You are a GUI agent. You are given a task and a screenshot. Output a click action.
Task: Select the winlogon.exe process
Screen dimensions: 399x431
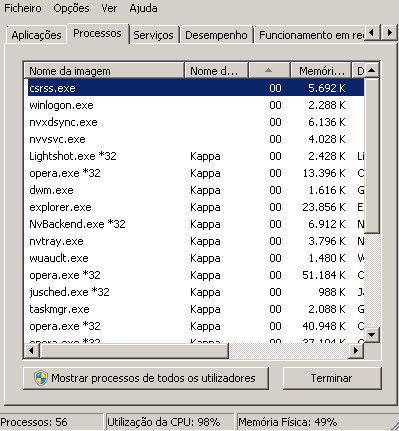[195, 105]
